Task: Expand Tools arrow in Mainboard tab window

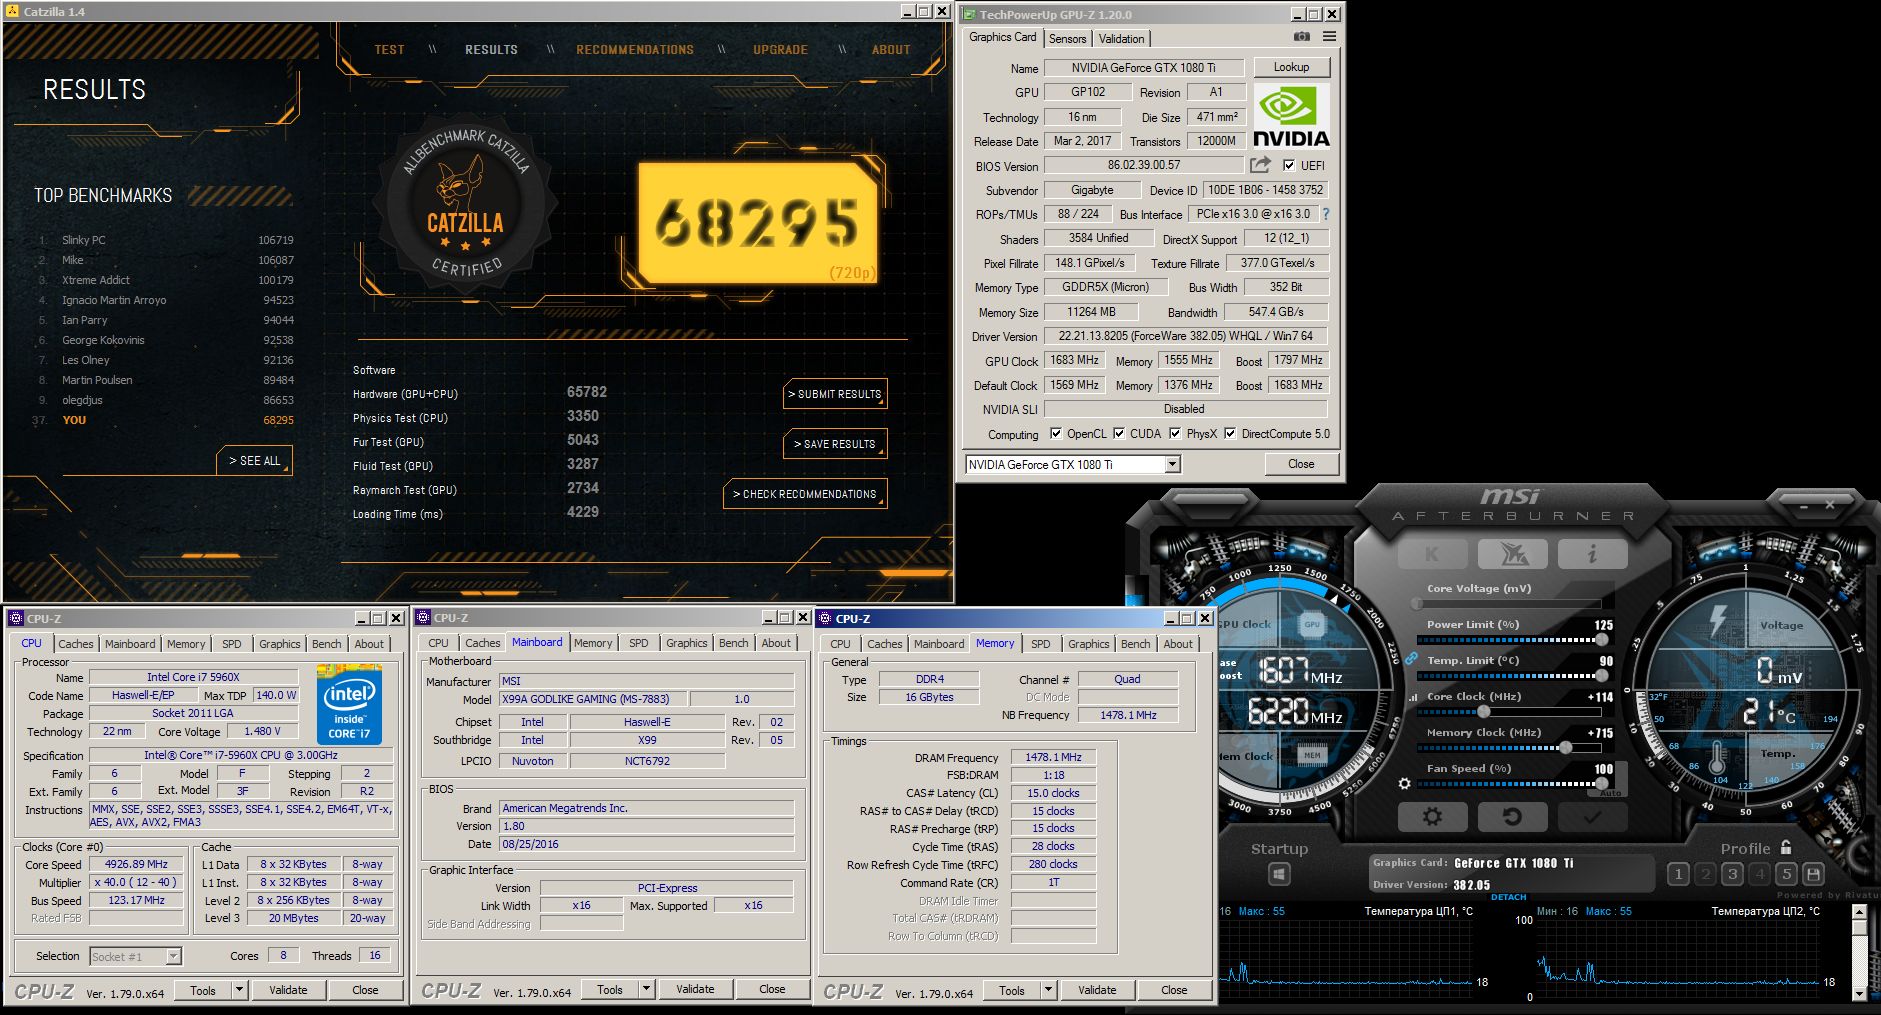Action: 646,989
